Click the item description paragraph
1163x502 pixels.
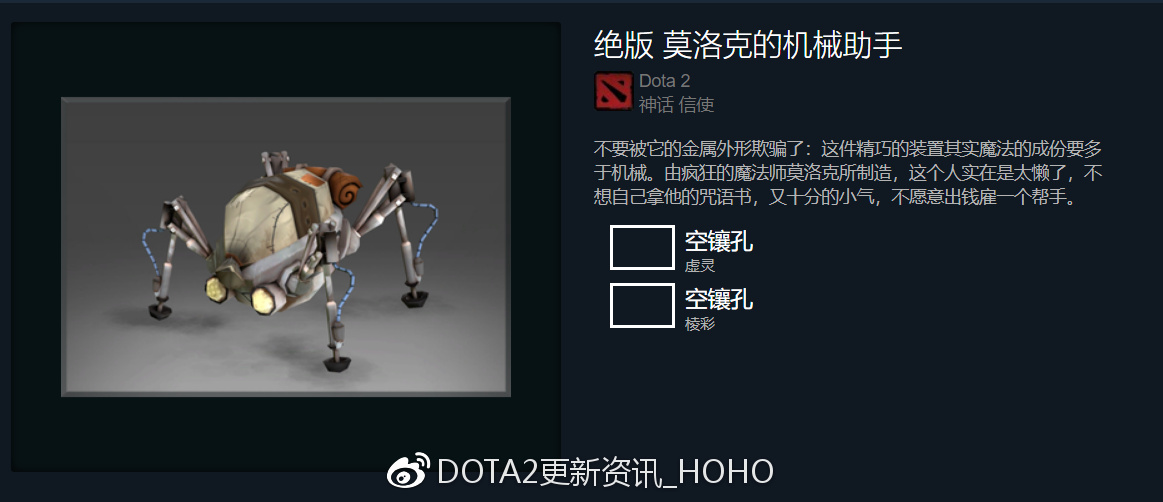click(x=849, y=174)
